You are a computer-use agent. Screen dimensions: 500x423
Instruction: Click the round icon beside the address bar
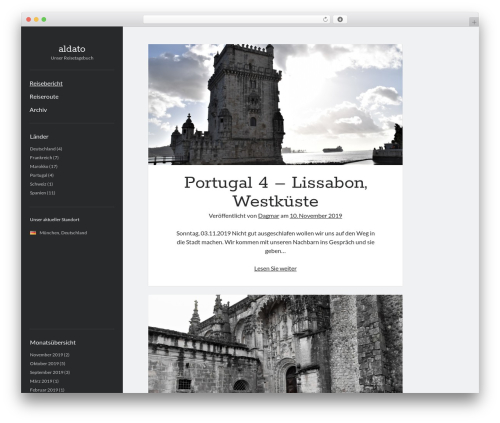[340, 20]
